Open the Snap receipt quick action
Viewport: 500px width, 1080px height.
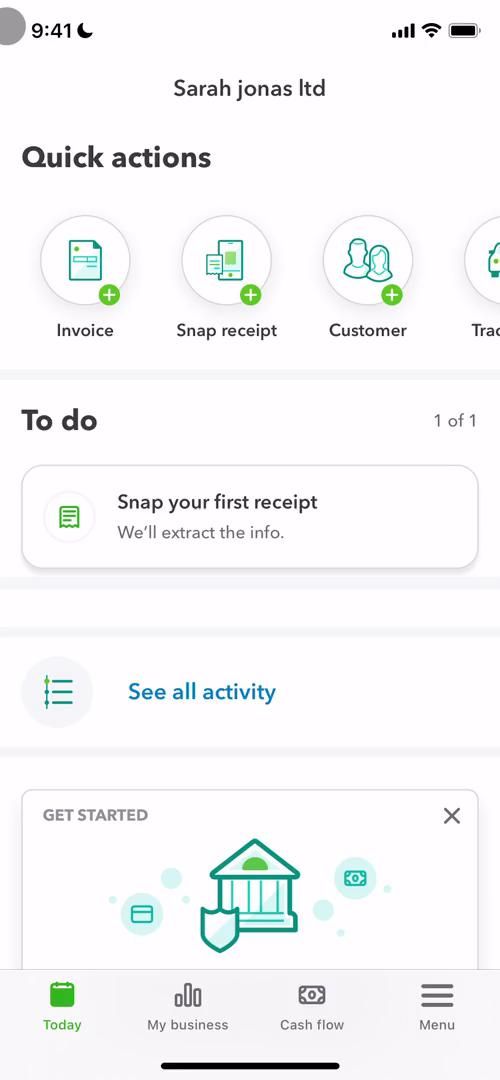tap(227, 260)
